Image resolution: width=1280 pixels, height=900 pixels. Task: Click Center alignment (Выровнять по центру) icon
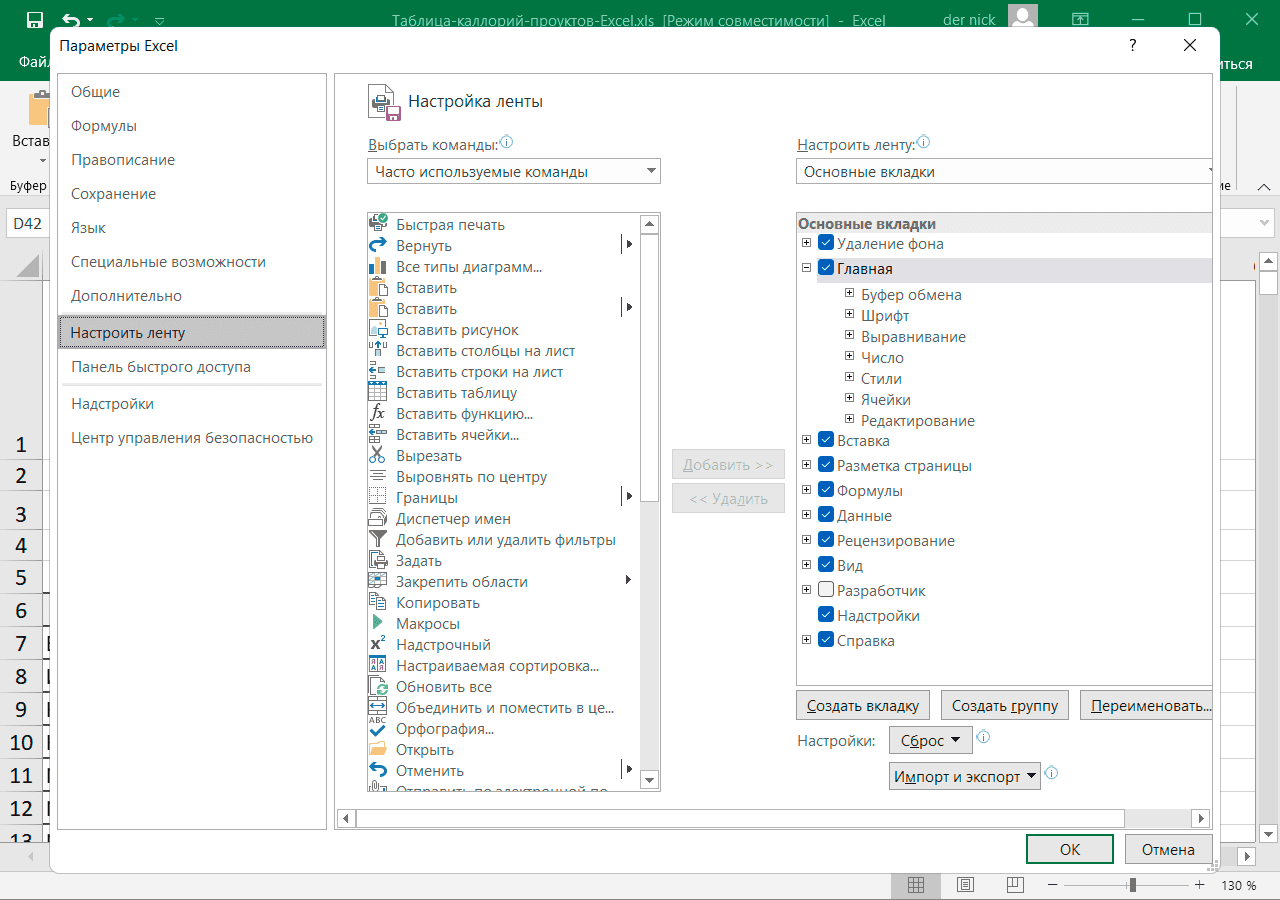point(378,476)
